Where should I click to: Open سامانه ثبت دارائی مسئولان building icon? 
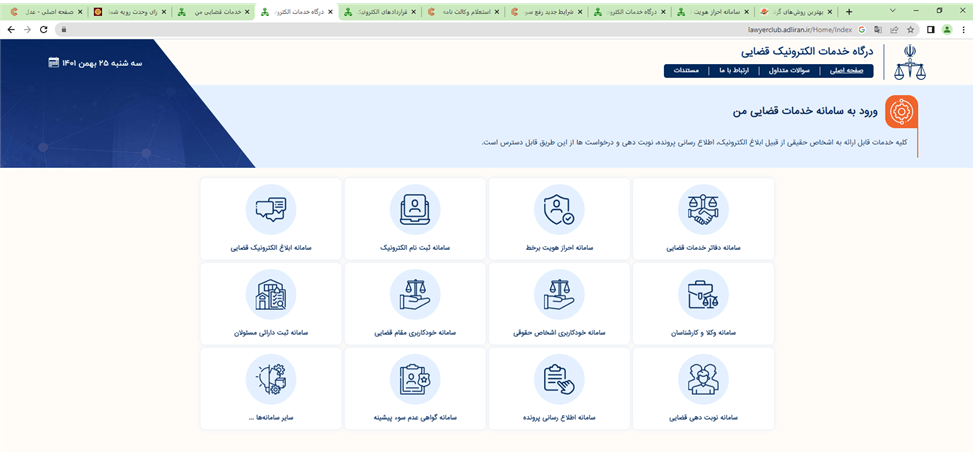271,295
